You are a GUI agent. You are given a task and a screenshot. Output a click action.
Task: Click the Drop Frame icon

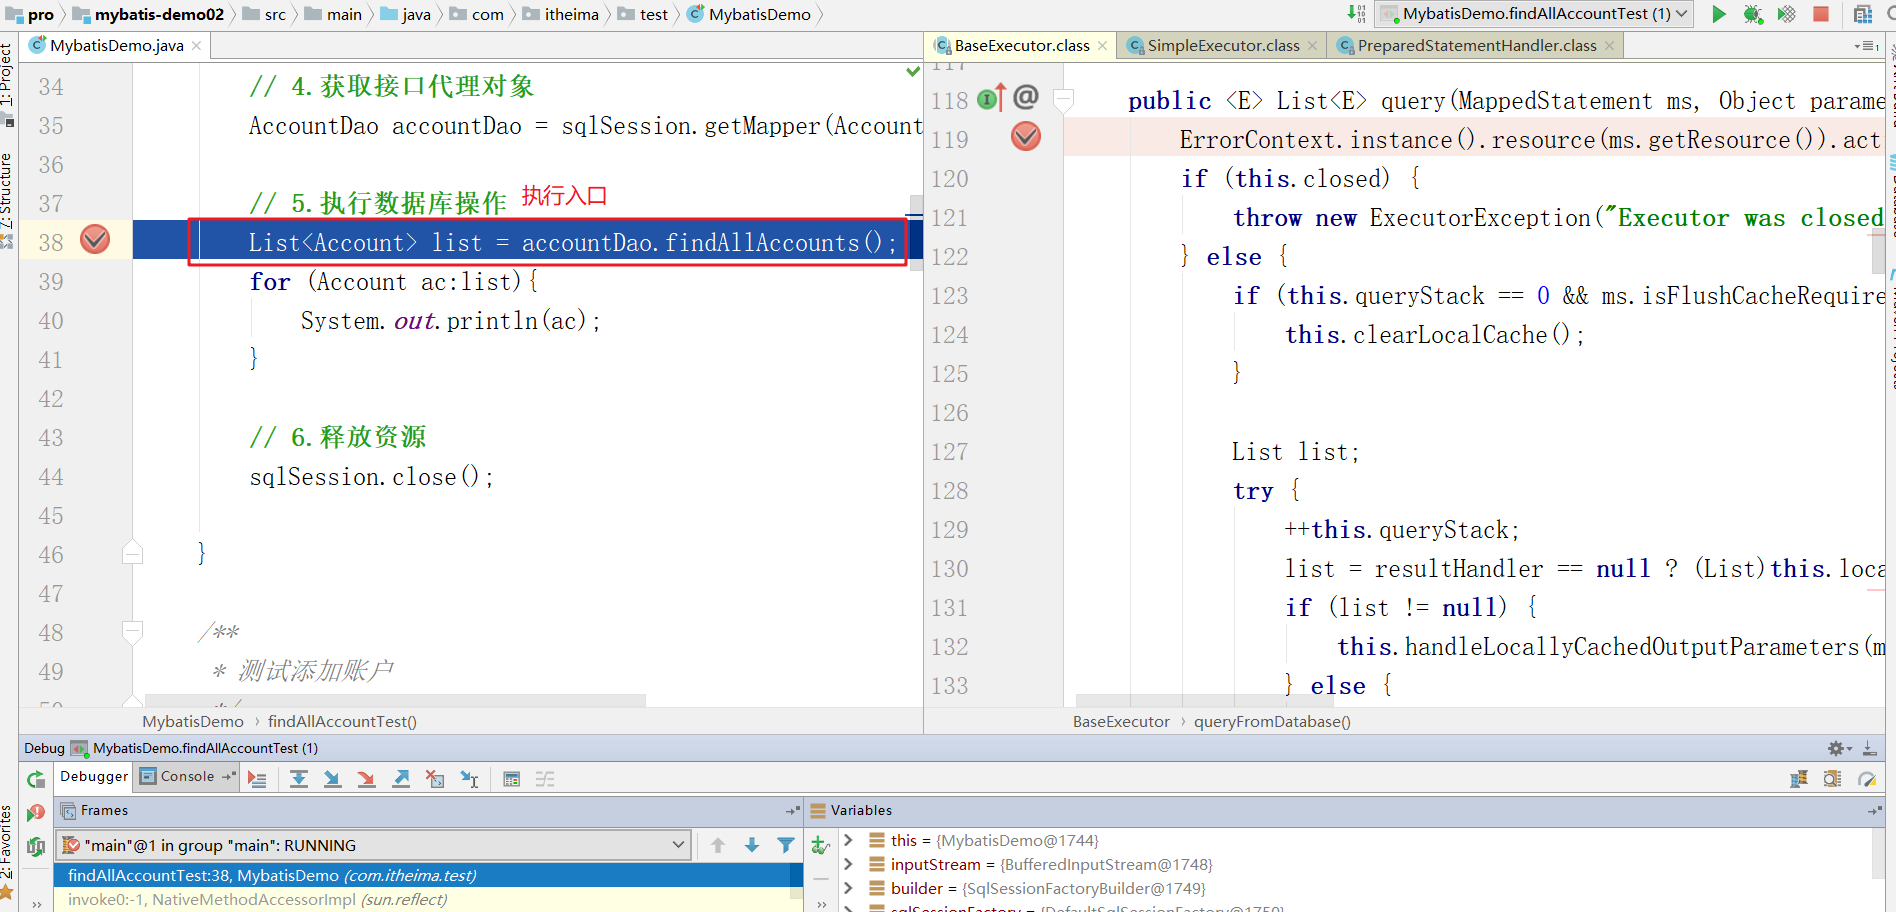coord(434,779)
